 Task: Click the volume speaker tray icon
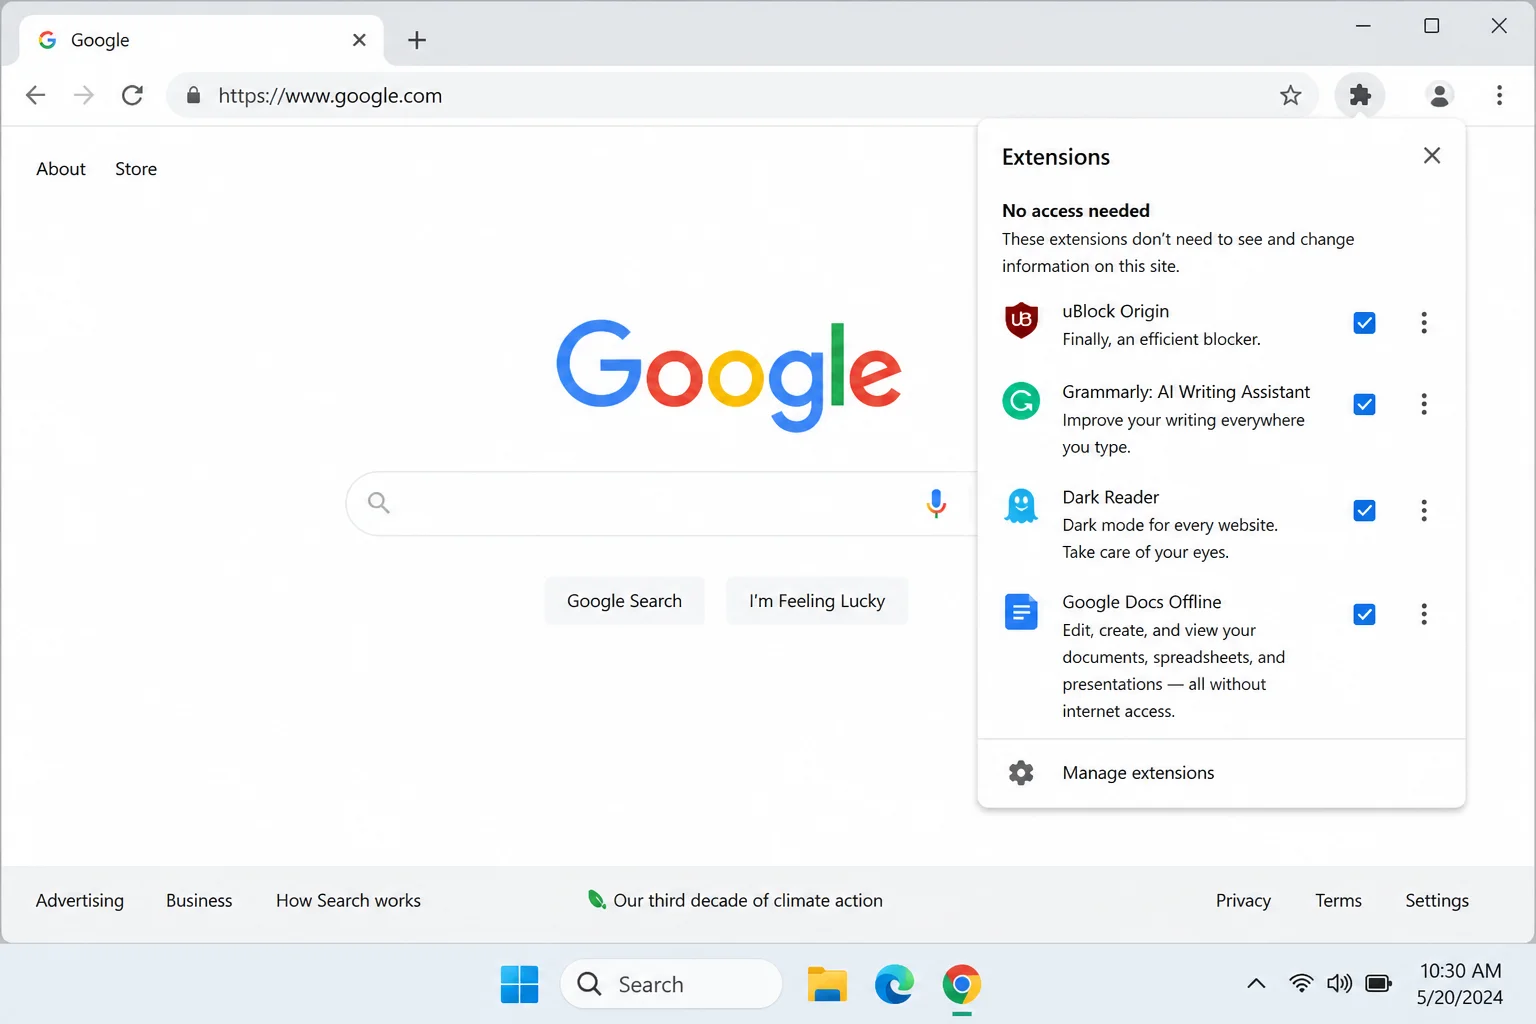click(1339, 984)
